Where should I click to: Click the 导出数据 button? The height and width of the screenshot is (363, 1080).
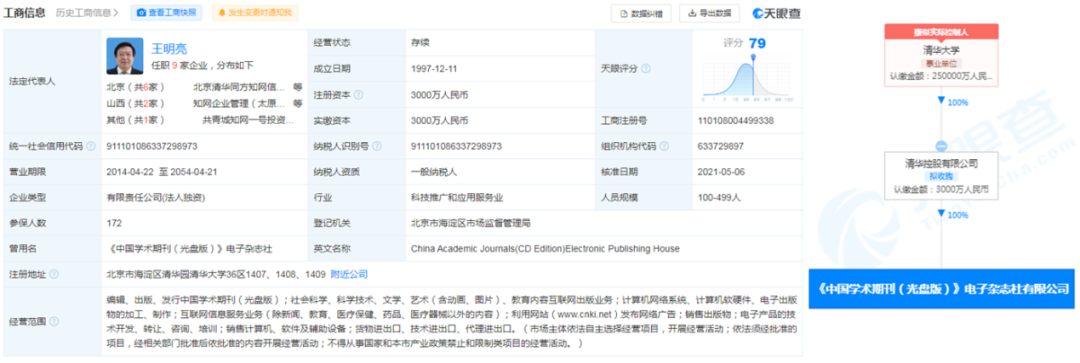tap(709, 13)
